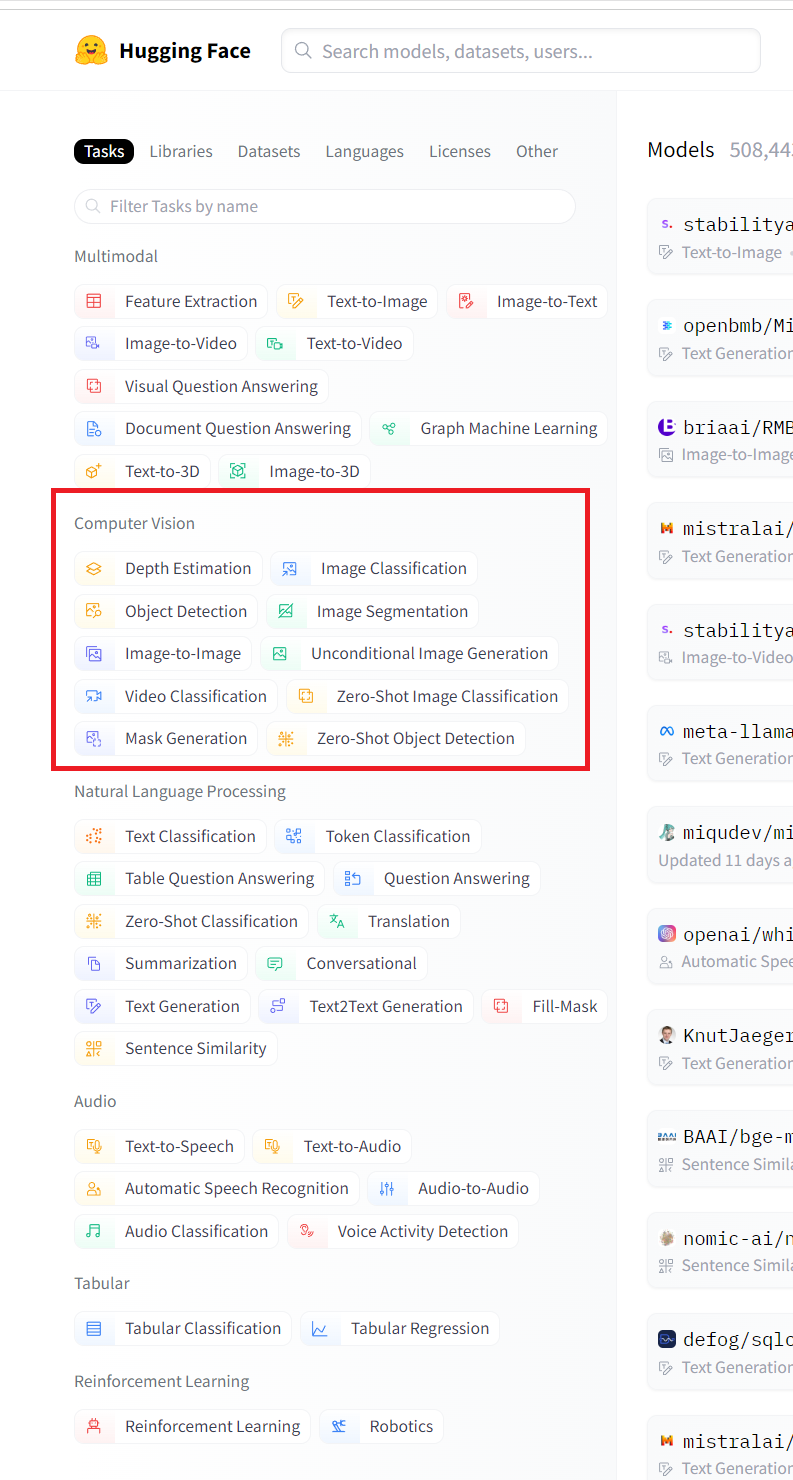Image resolution: width=793 pixels, height=1480 pixels.
Task: Click the Conversational chat bubble icon
Action: 275,963
